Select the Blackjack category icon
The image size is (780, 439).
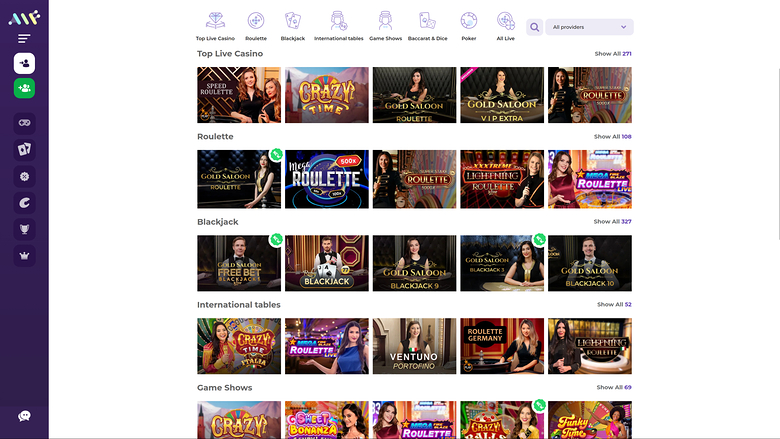coord(292,26)
